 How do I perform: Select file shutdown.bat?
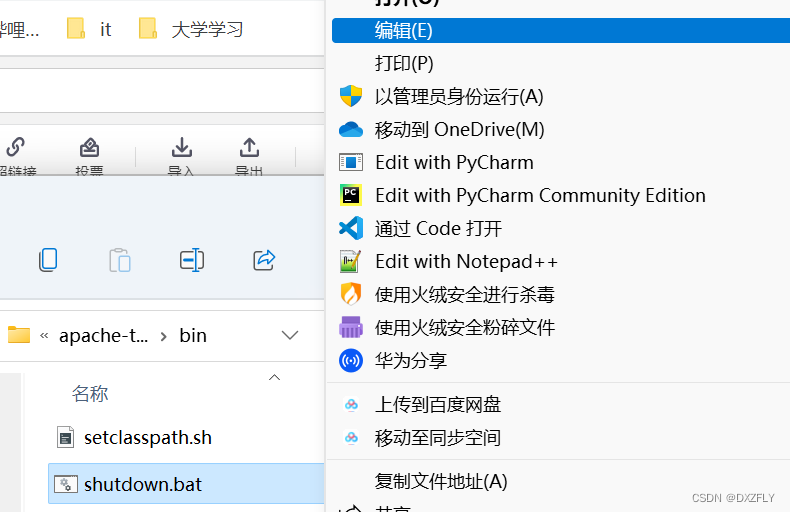click(186, 484)
